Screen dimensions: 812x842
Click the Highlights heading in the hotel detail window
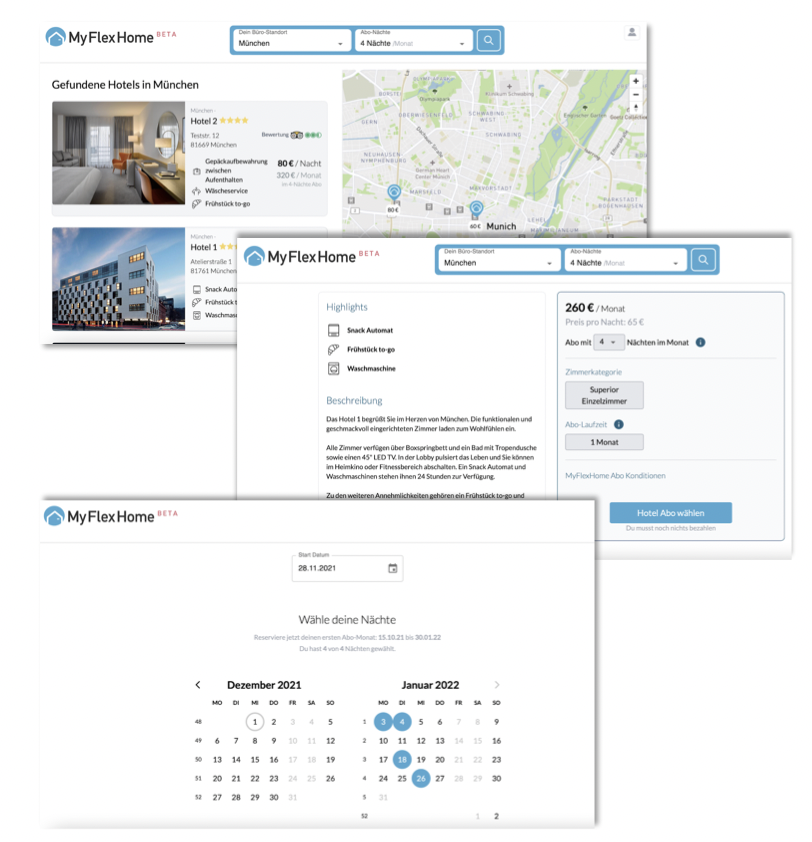pyautogui.click(x=347, y=307)
